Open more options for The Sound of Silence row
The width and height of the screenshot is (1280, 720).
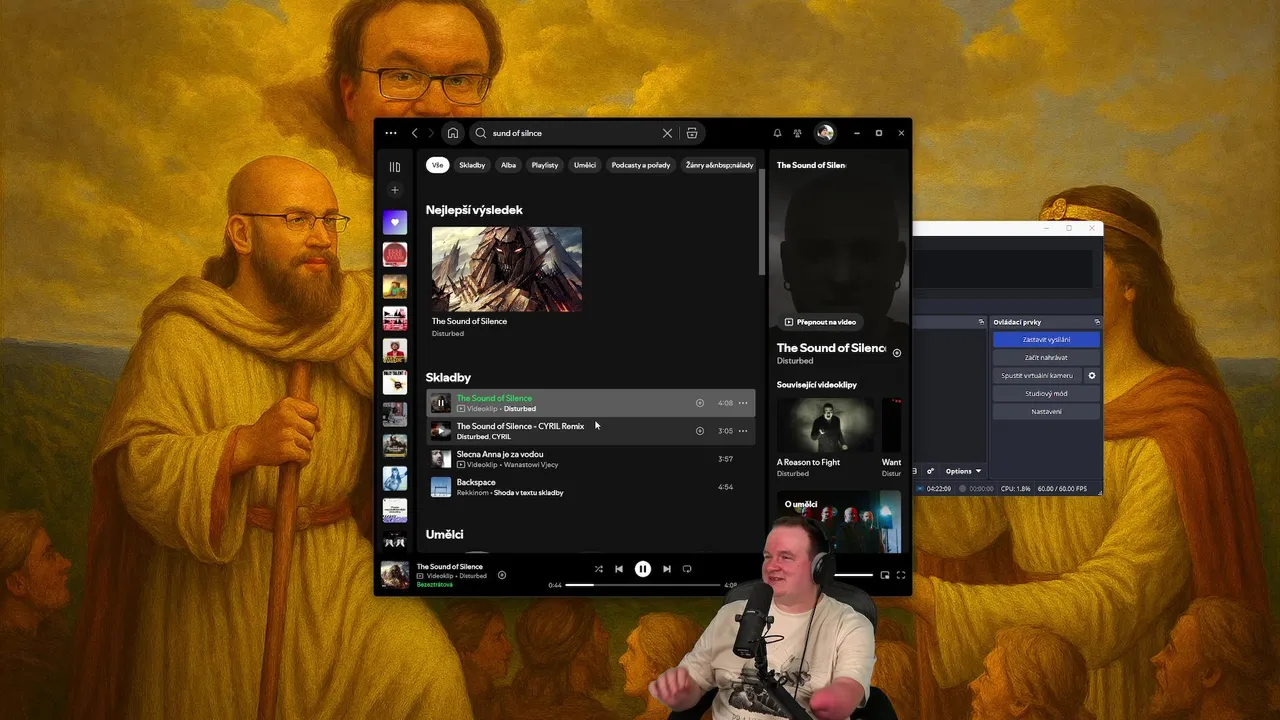743,403
